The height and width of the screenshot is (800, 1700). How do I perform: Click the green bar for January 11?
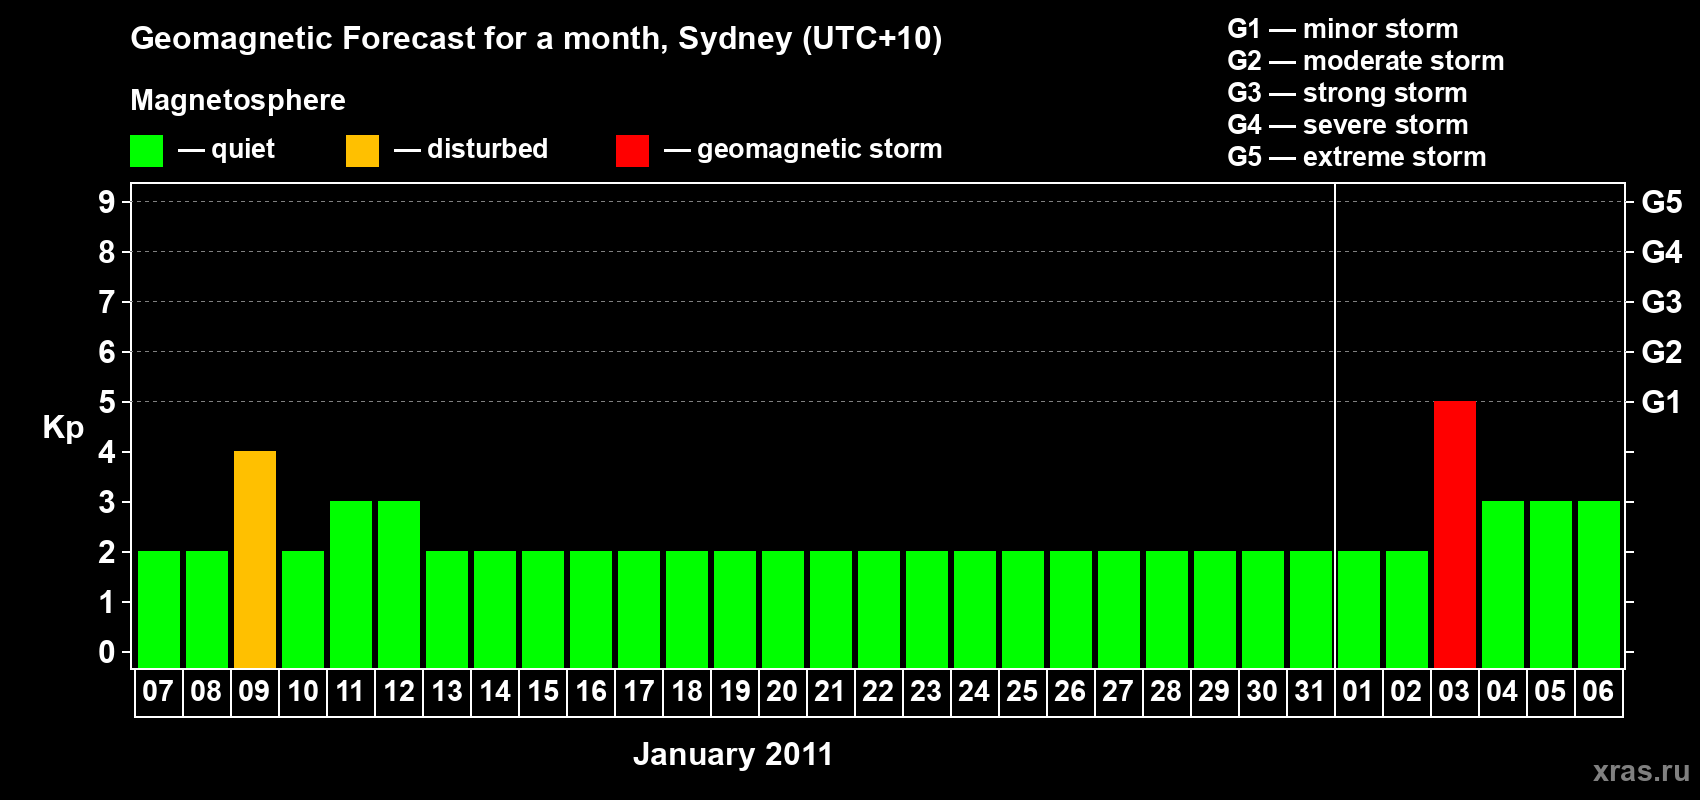tap(351, 584)
